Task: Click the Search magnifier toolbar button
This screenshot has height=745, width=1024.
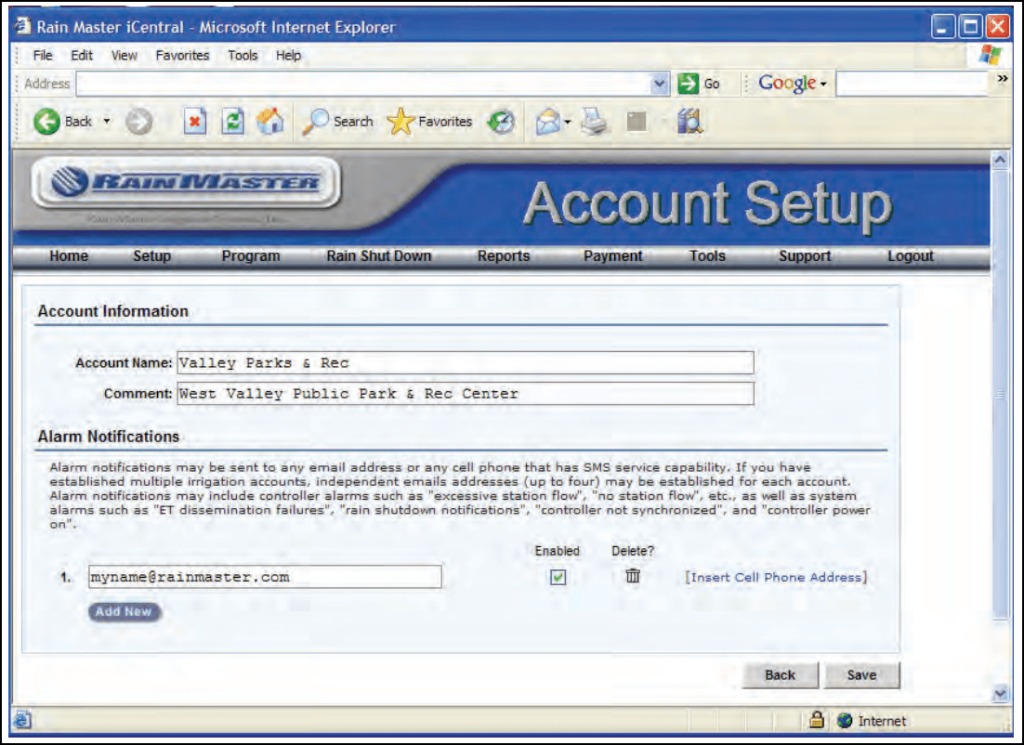Action: (338, 121)
